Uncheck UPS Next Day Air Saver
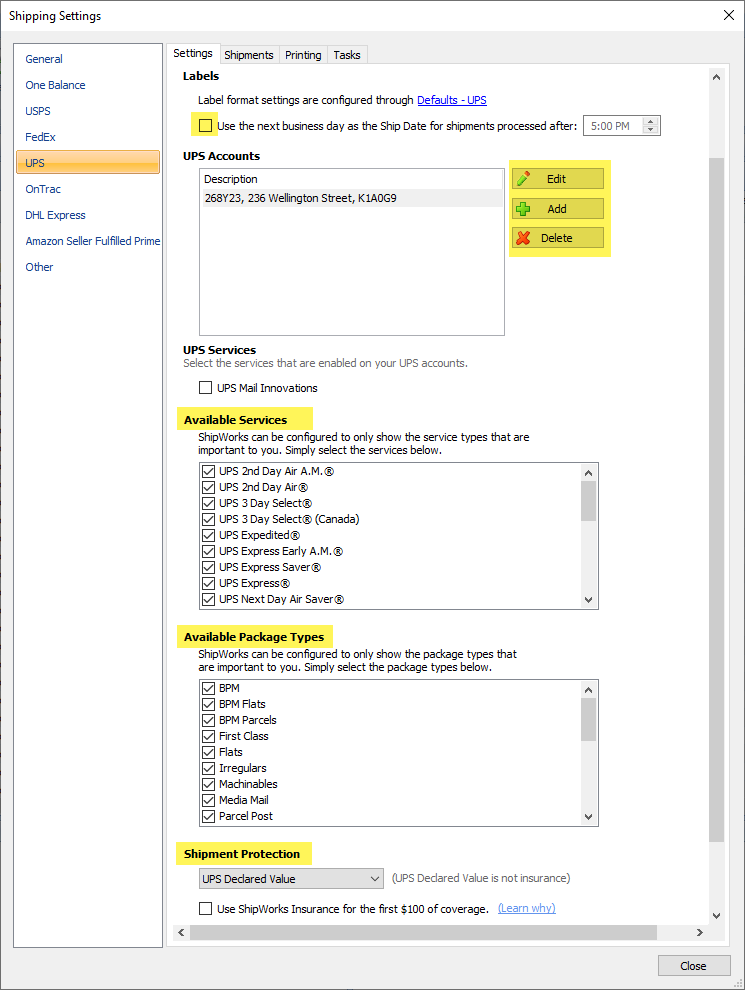This screenshot has width=745, height=990. click(x=208, y=599)
